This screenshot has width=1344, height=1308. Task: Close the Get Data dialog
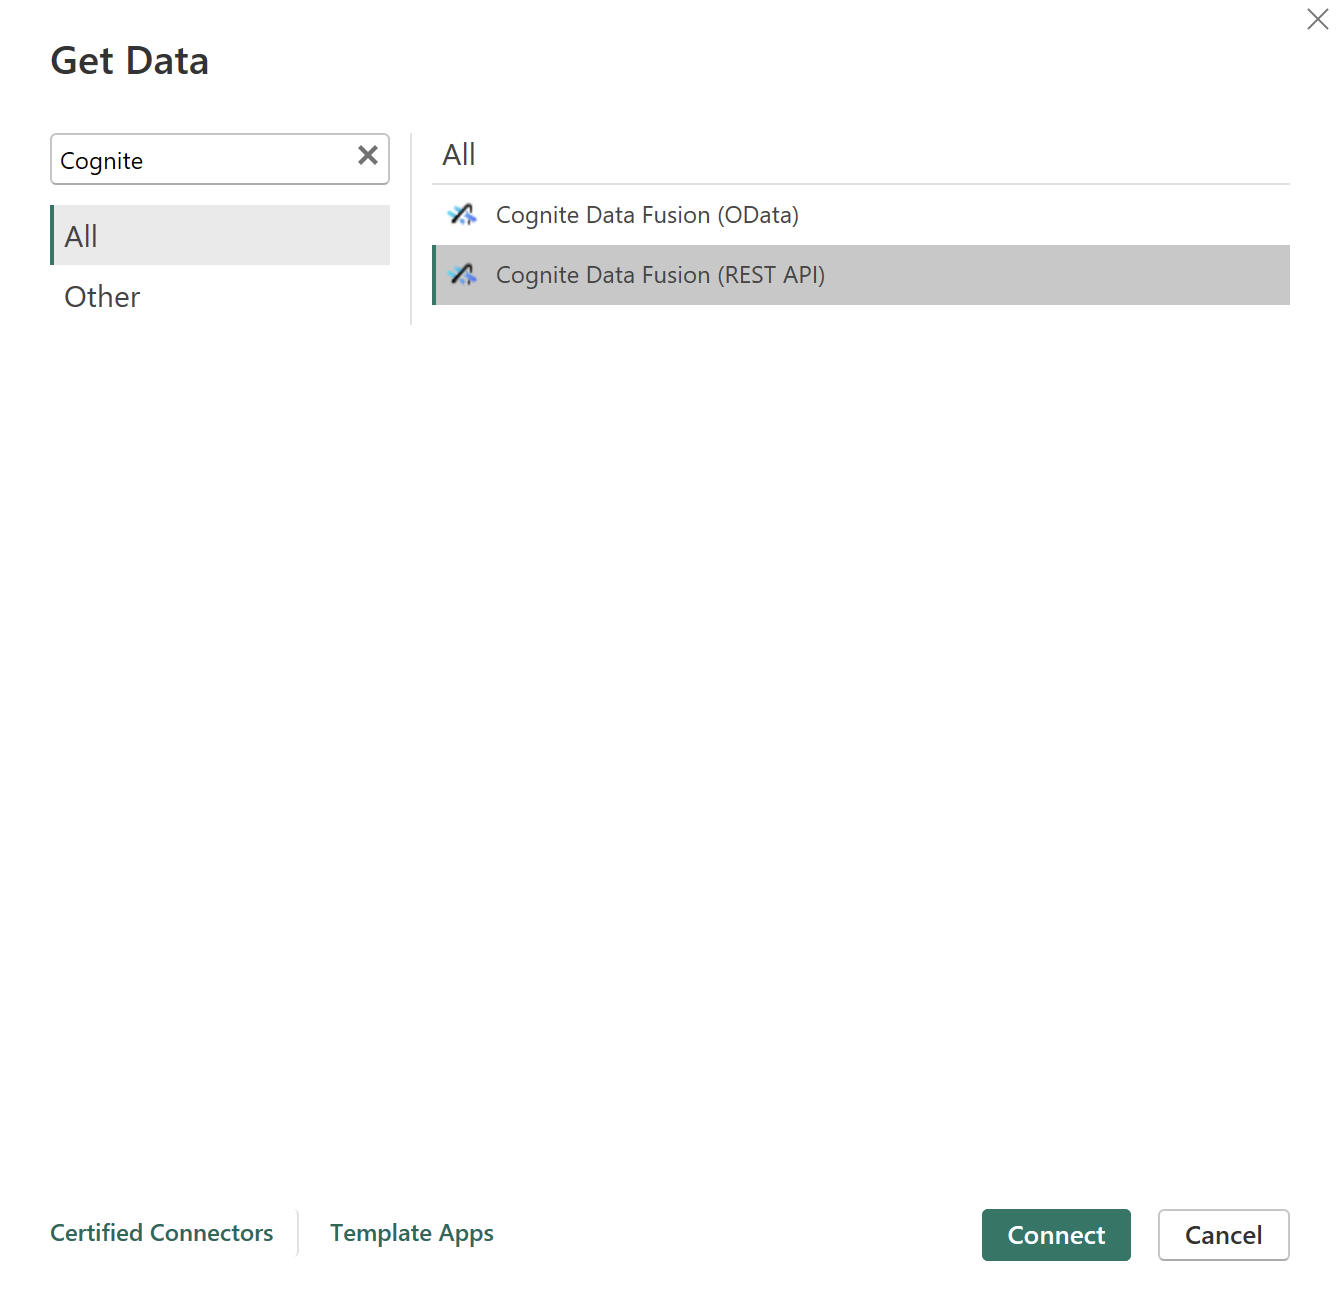1317,19
